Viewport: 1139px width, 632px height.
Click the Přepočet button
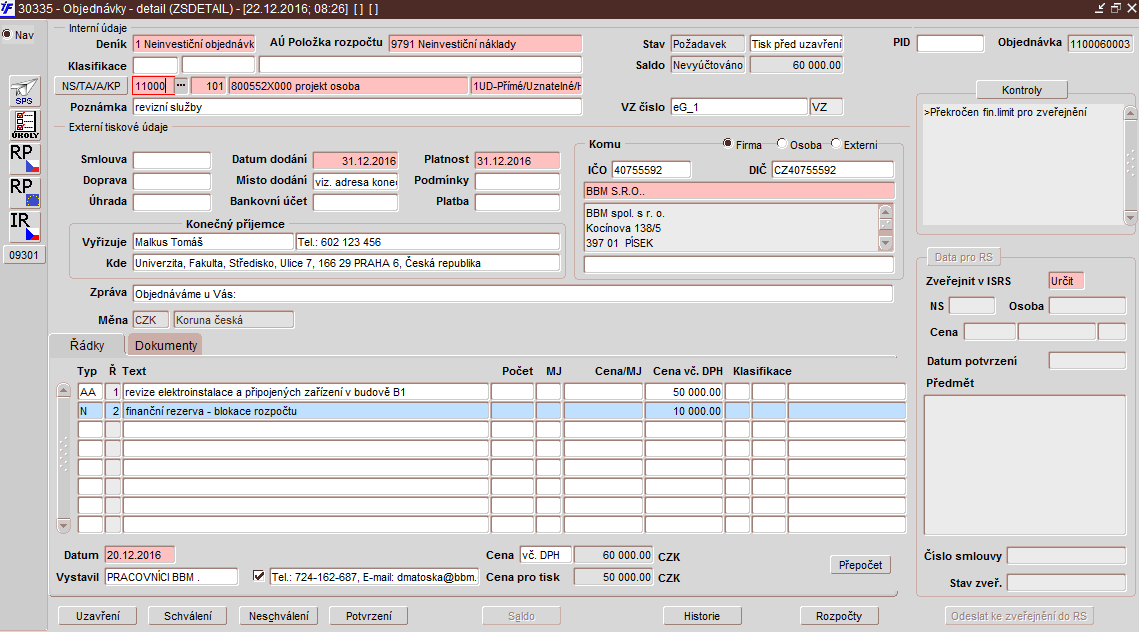pos(860,565)
